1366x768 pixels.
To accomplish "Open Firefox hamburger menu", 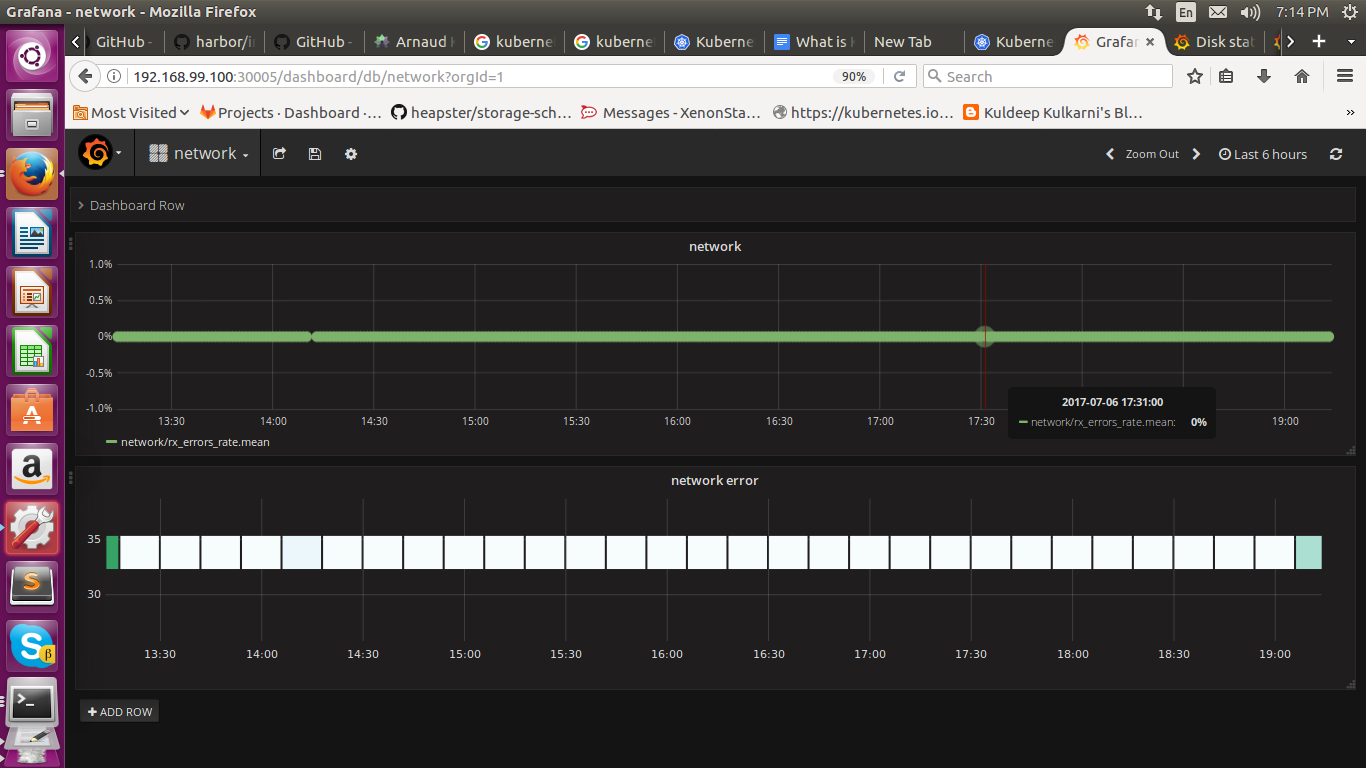I will 1345,76.
